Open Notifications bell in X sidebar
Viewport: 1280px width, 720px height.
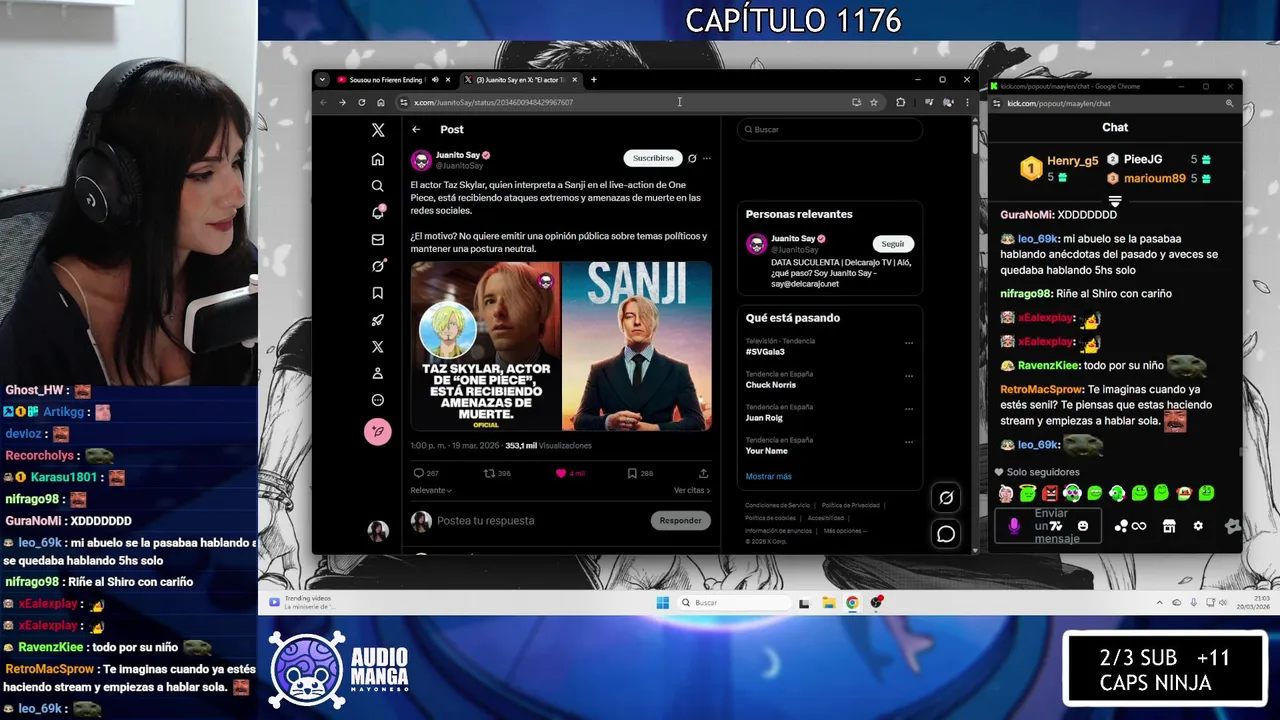click(377, 212)
